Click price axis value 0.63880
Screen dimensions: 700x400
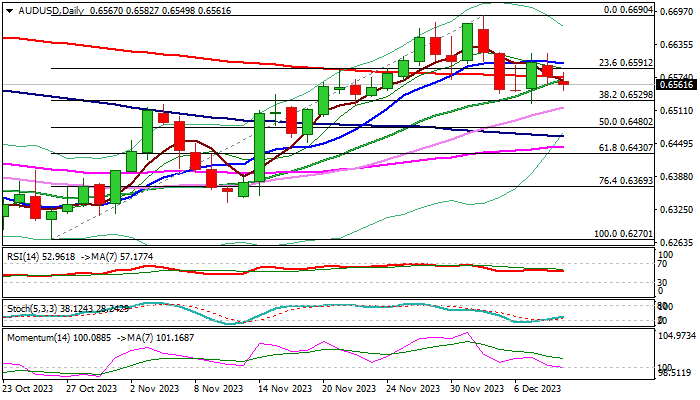click(676, 177)
